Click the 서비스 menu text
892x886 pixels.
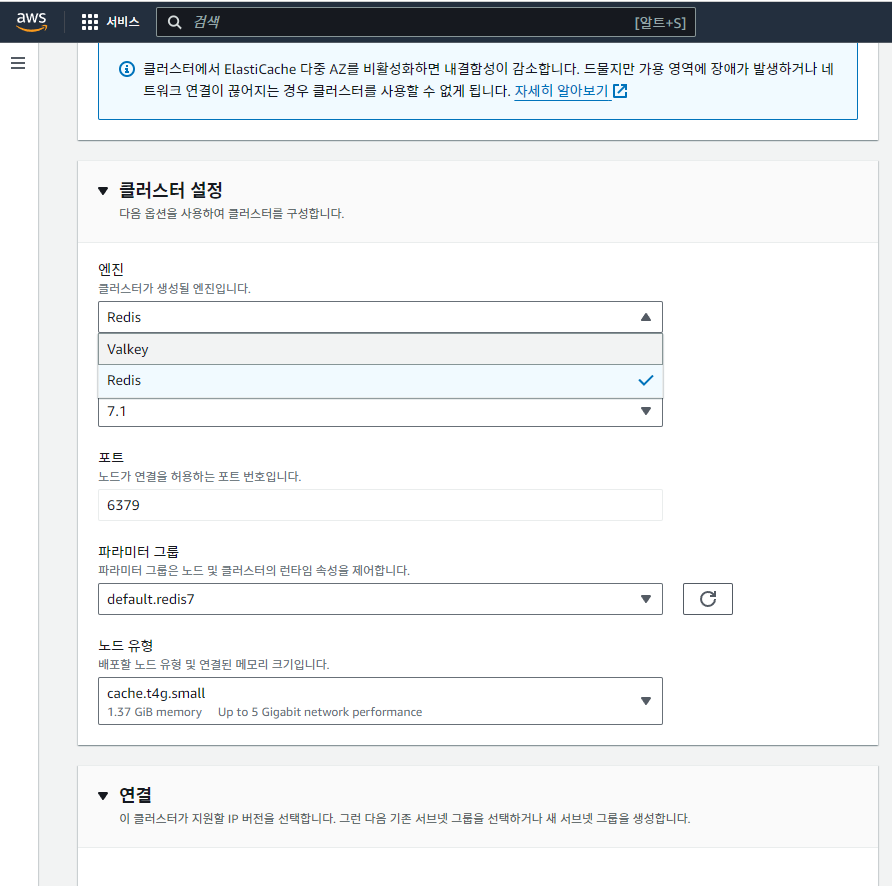click(x=123, y=22)
